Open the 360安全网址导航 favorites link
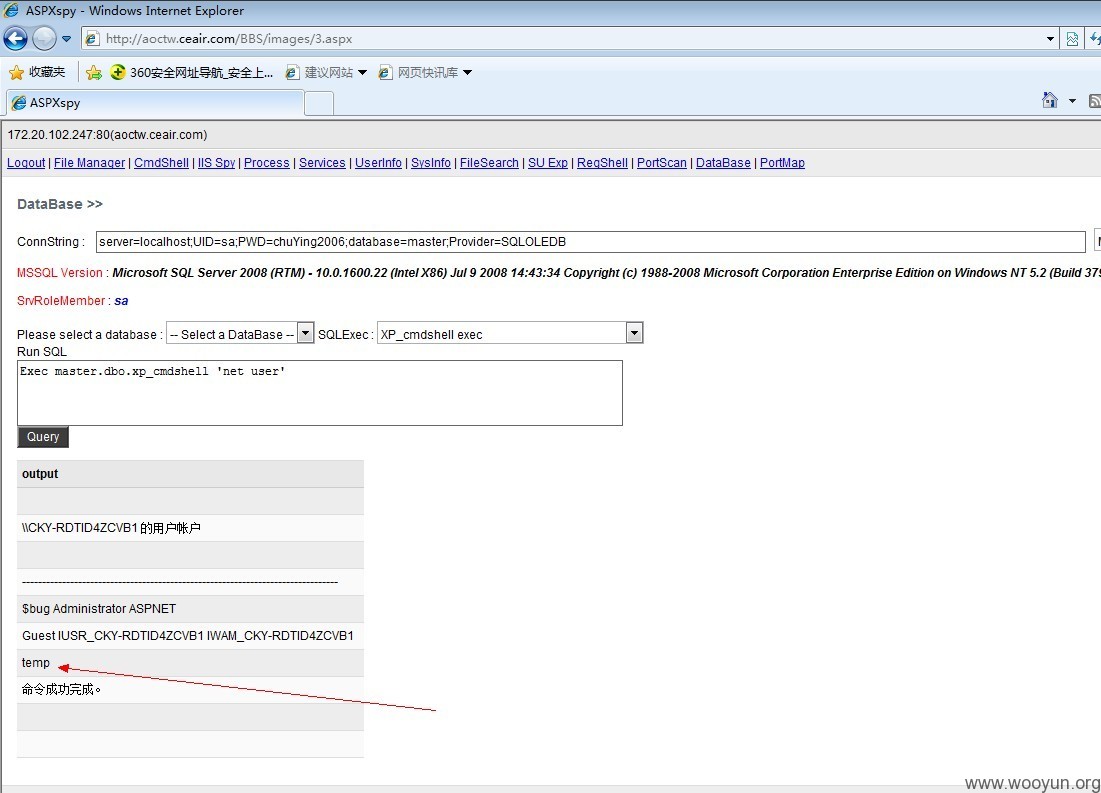Image resolution: width=1101 pixels, height=793 pixels. click(x=192, y=72)
